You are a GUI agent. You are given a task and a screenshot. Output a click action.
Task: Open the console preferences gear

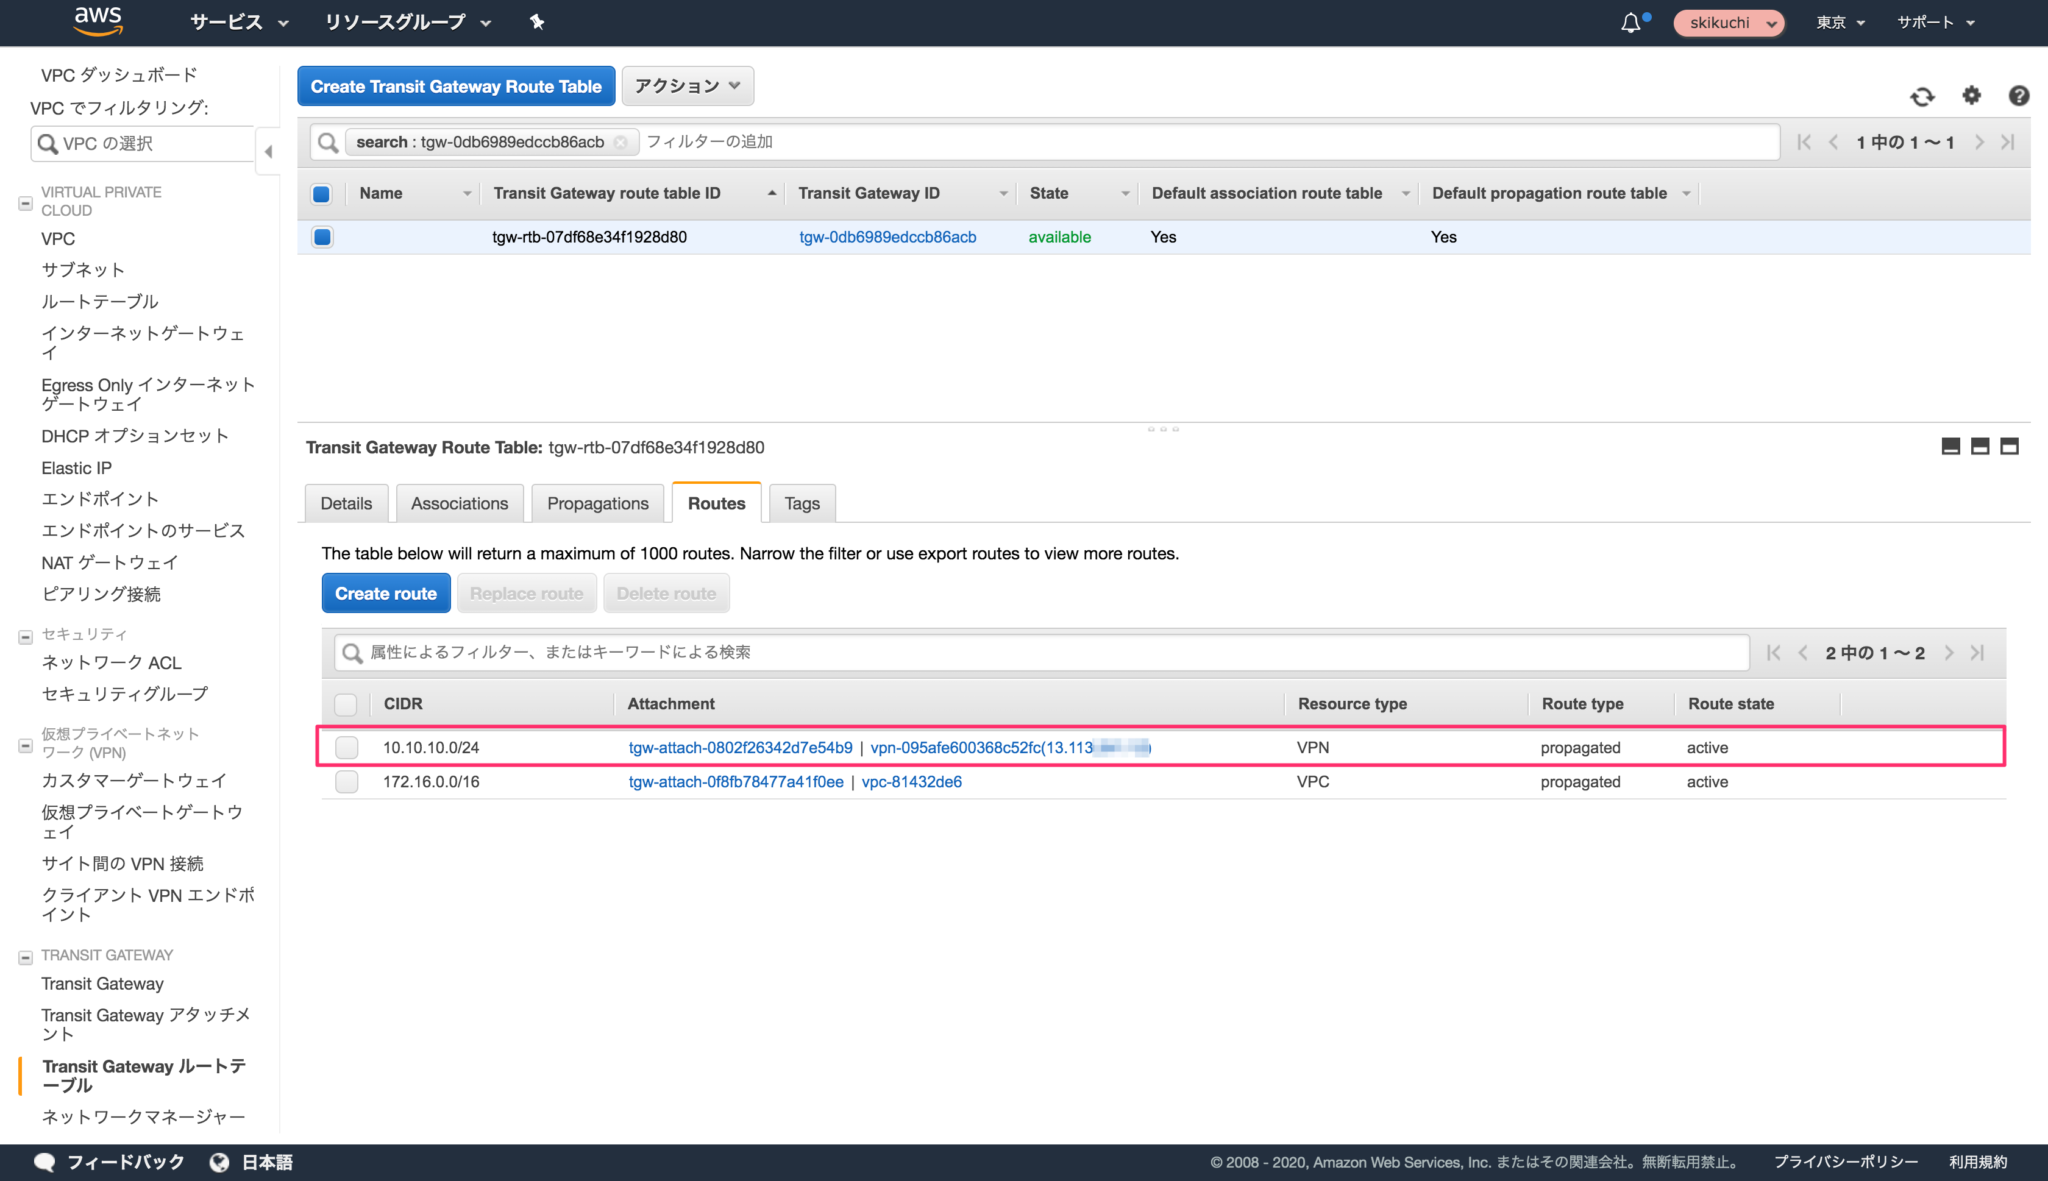coord(1971,96)
